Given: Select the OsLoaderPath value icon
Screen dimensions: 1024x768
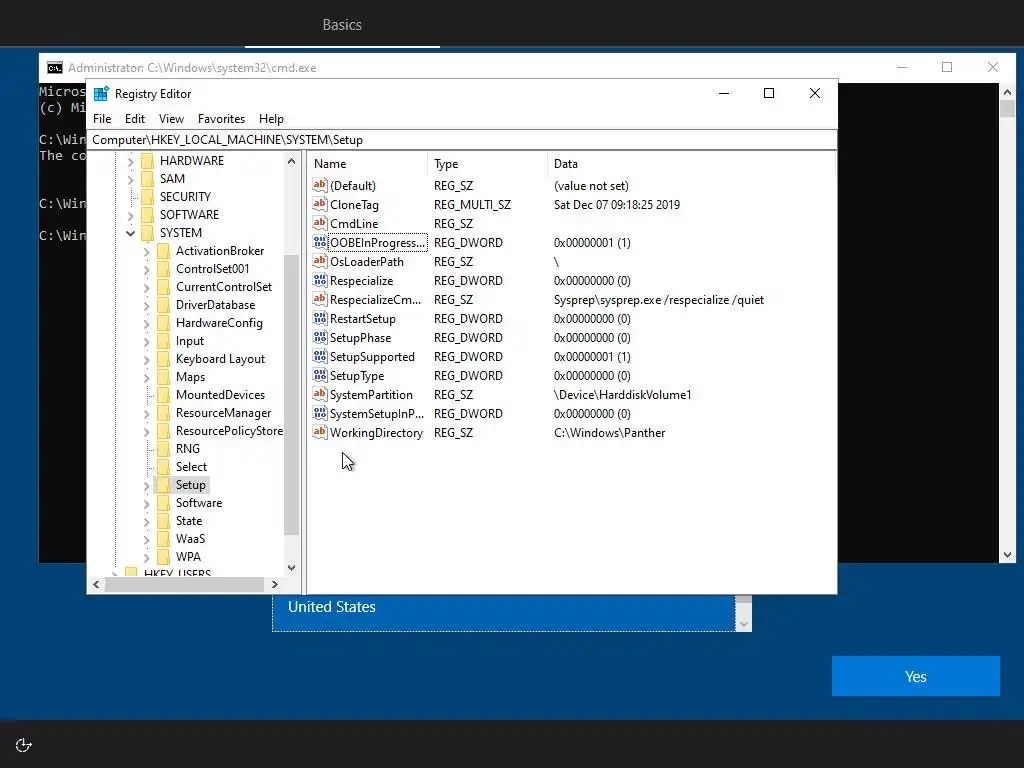Looking at the screenshot, I should (x=319, y=261).
